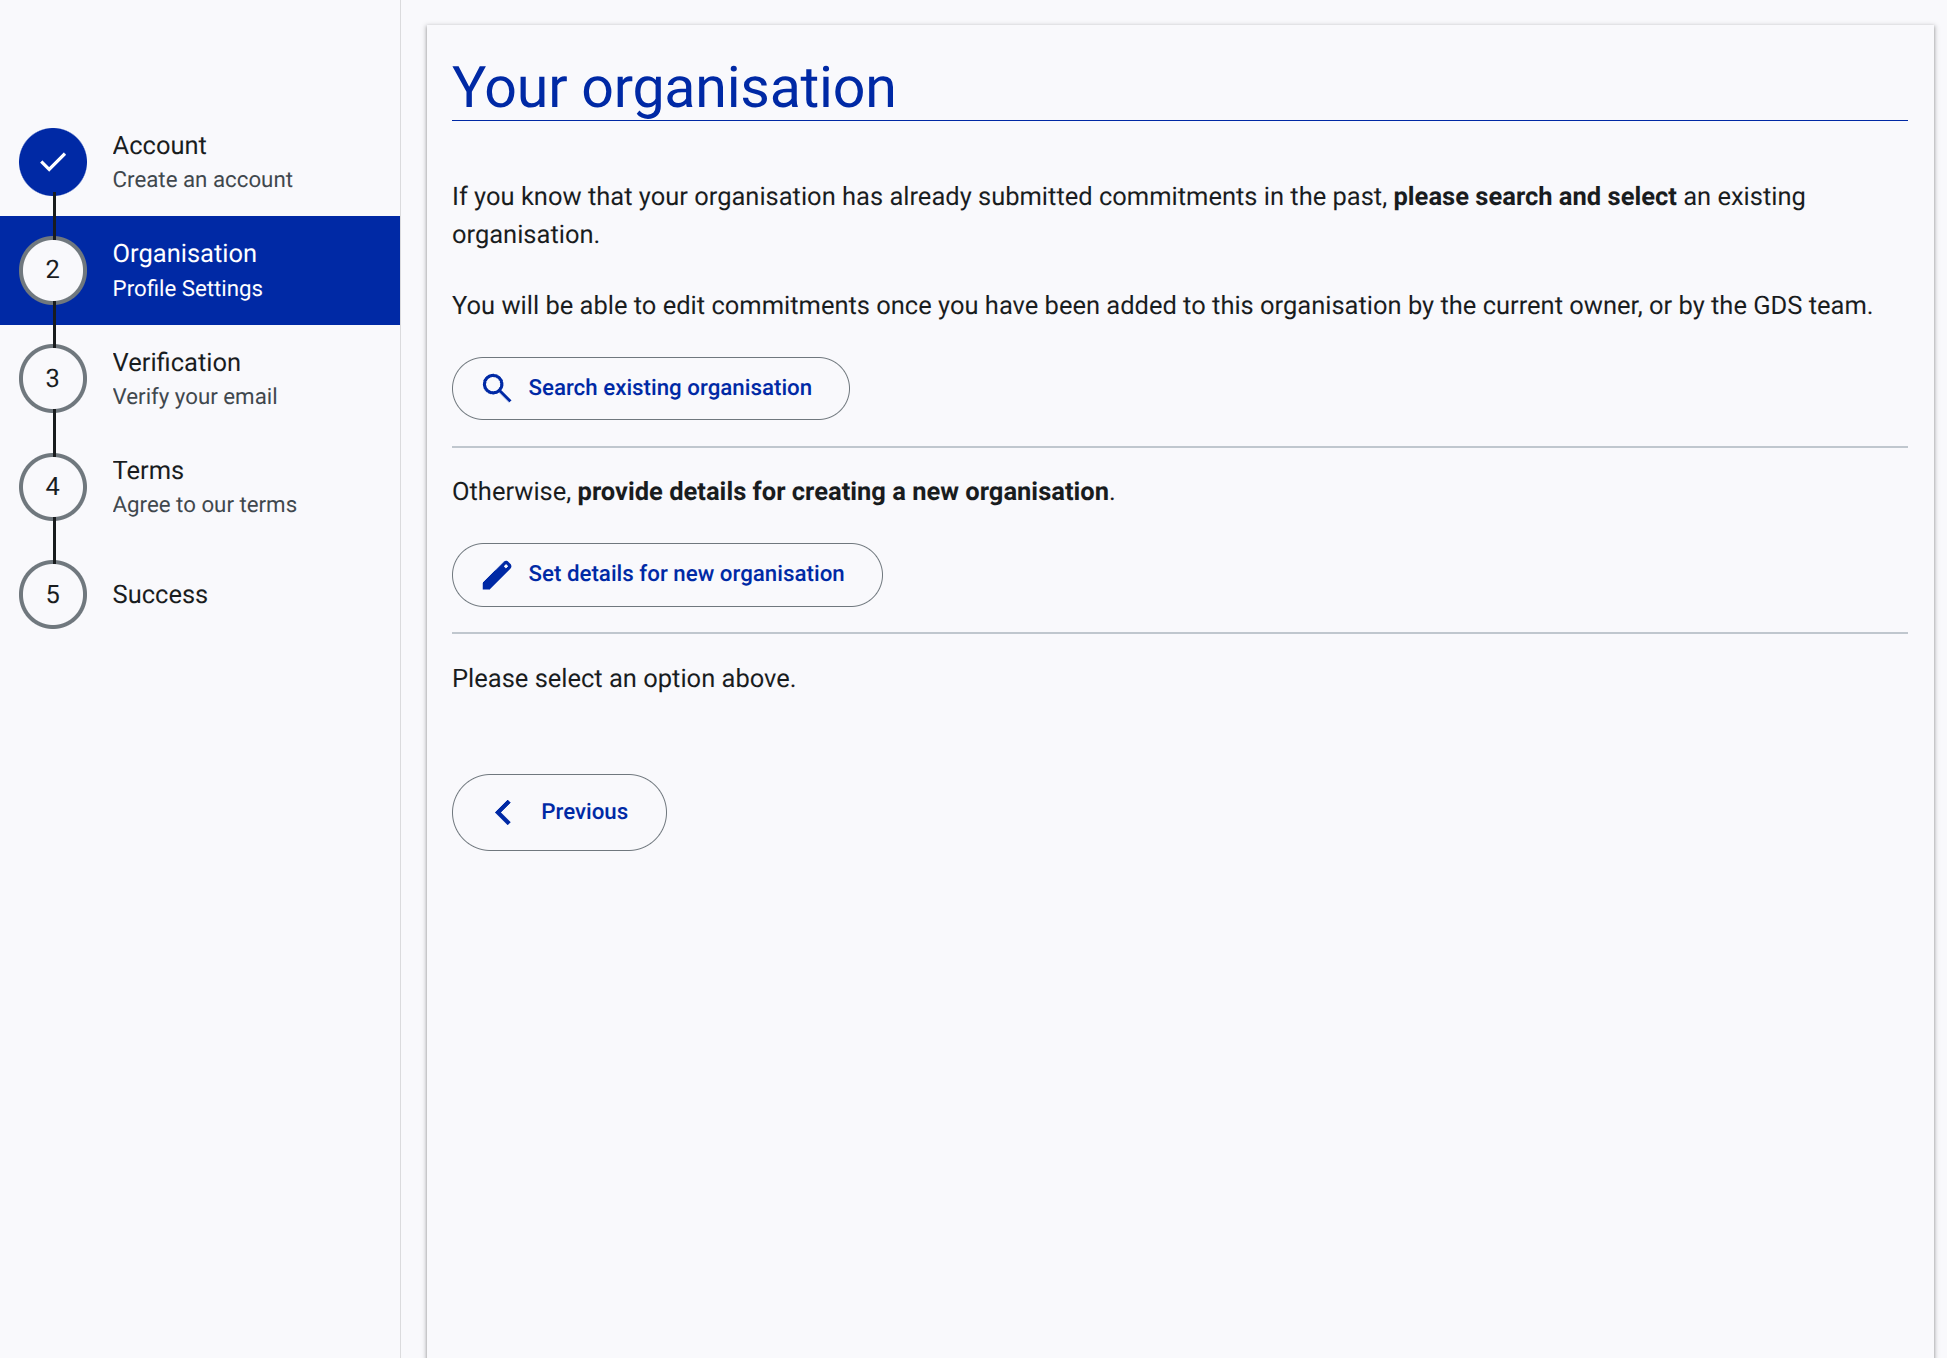Click the circled number 2 step indicator

pyautogui.click(x=52, y=270)
